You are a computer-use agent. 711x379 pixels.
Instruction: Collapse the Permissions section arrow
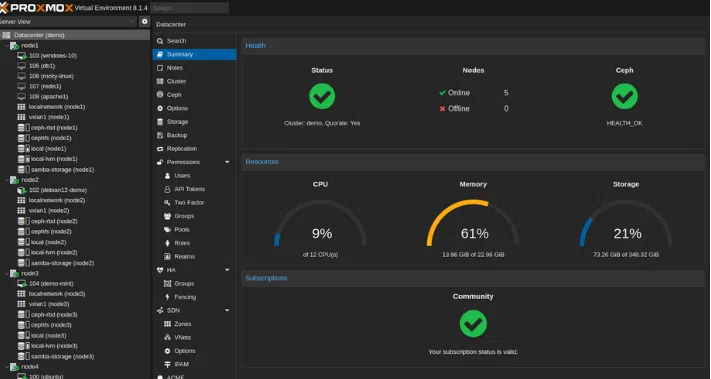tap(227, 162)
